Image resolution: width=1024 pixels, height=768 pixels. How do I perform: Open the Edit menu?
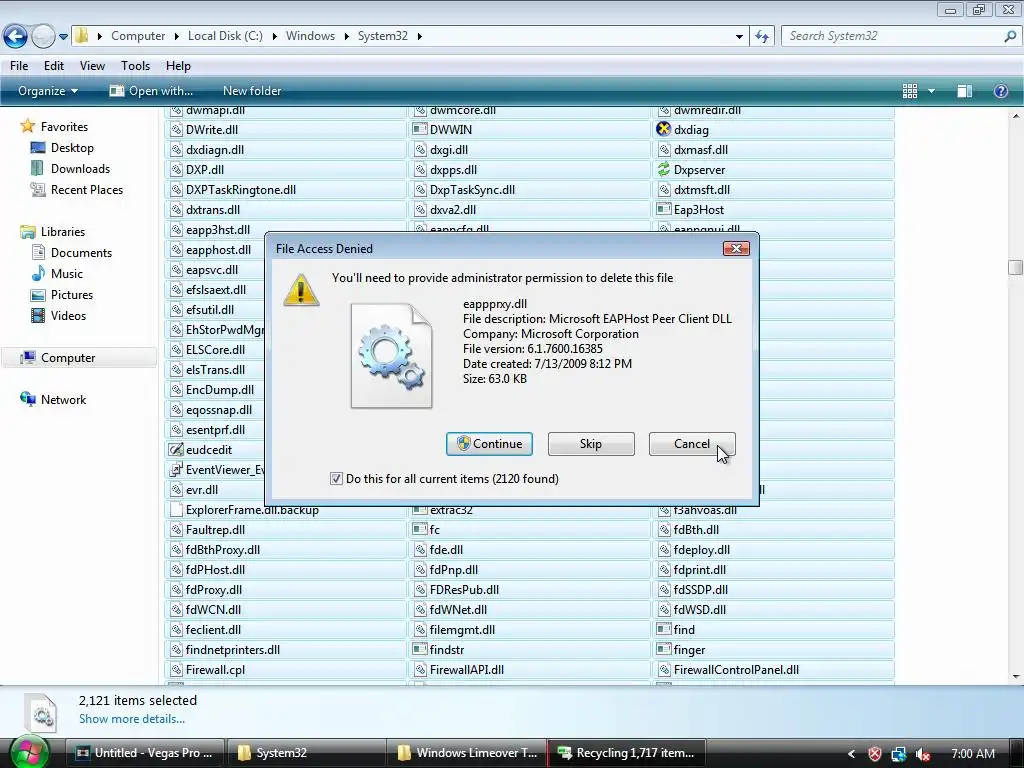coord(54,66)
